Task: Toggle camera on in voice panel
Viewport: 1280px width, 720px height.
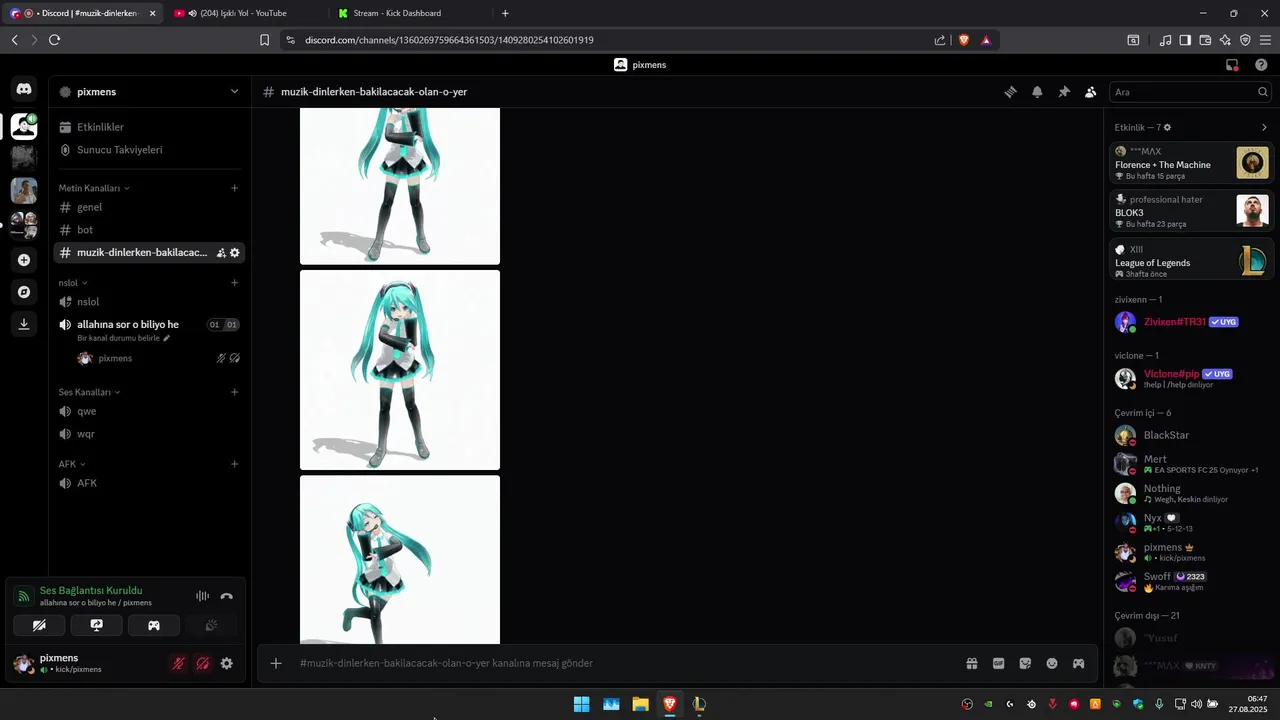Action: [x=39, y=625]
